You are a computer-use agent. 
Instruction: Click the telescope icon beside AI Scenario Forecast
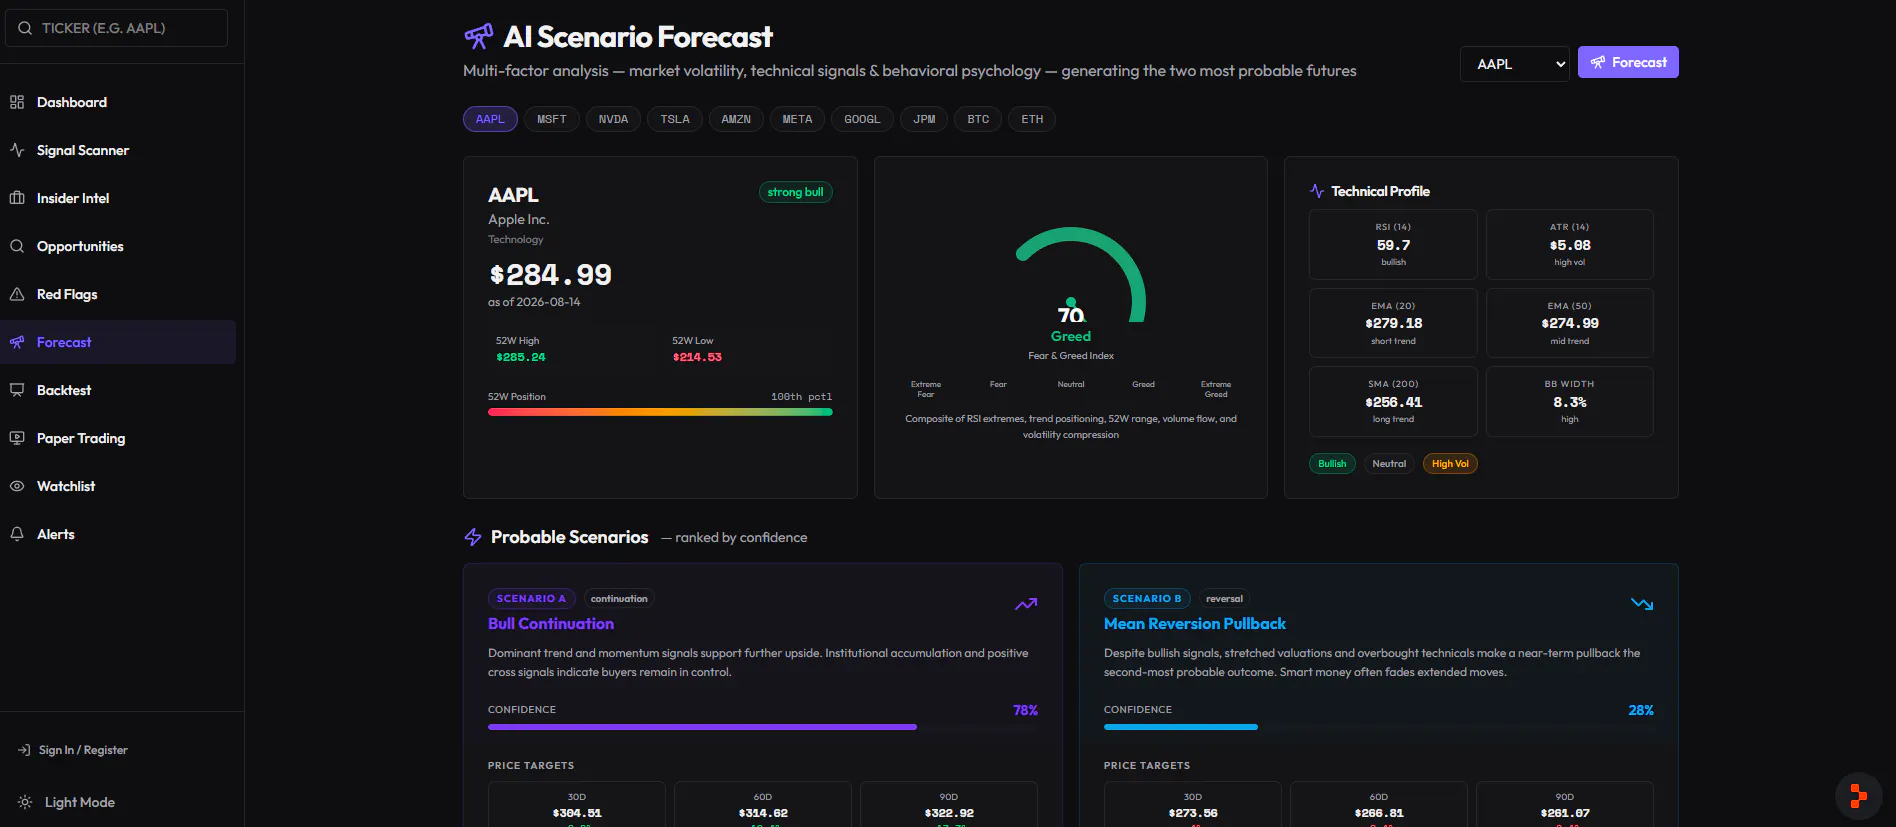[x=479, y=37]
